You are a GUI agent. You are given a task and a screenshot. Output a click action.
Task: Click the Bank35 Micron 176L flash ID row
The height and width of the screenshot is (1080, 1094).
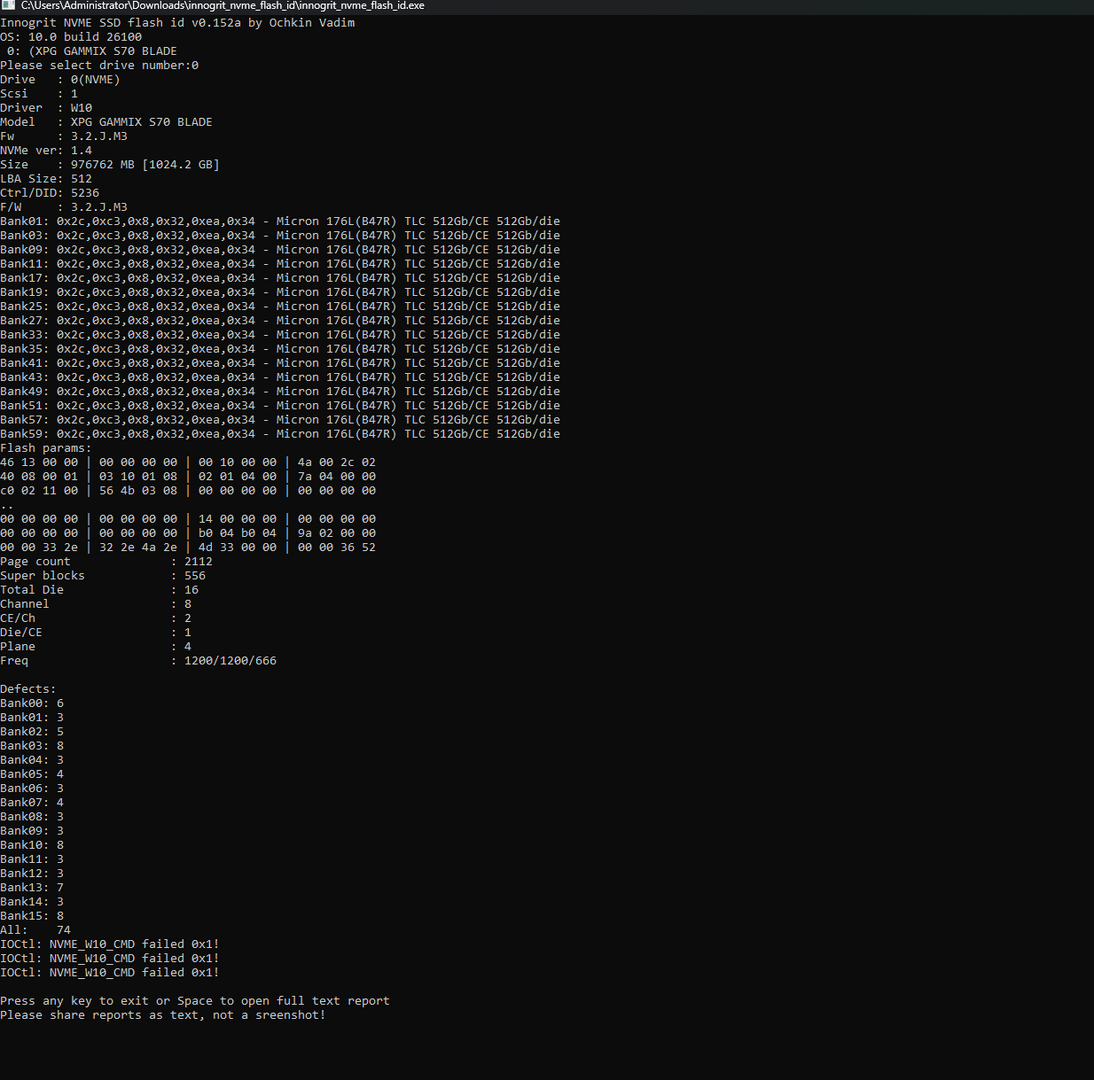tap(280, 349)
